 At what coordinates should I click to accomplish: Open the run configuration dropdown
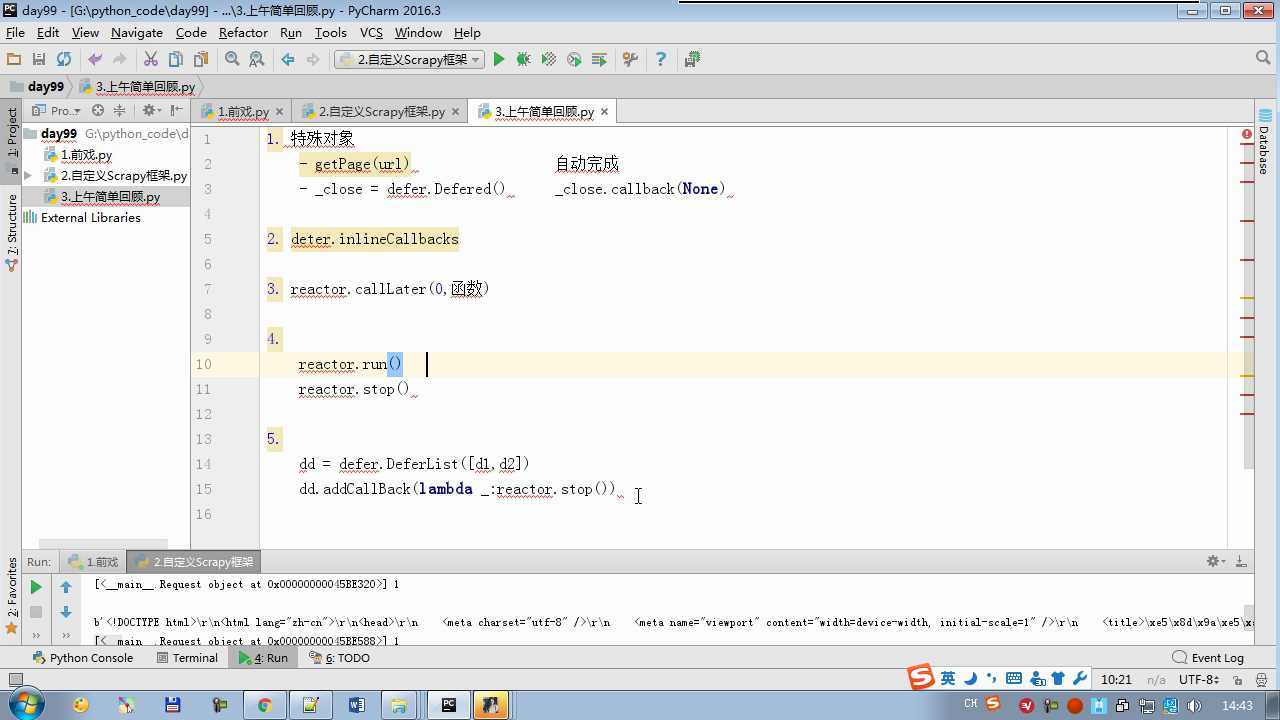click(x=409, y=60)
